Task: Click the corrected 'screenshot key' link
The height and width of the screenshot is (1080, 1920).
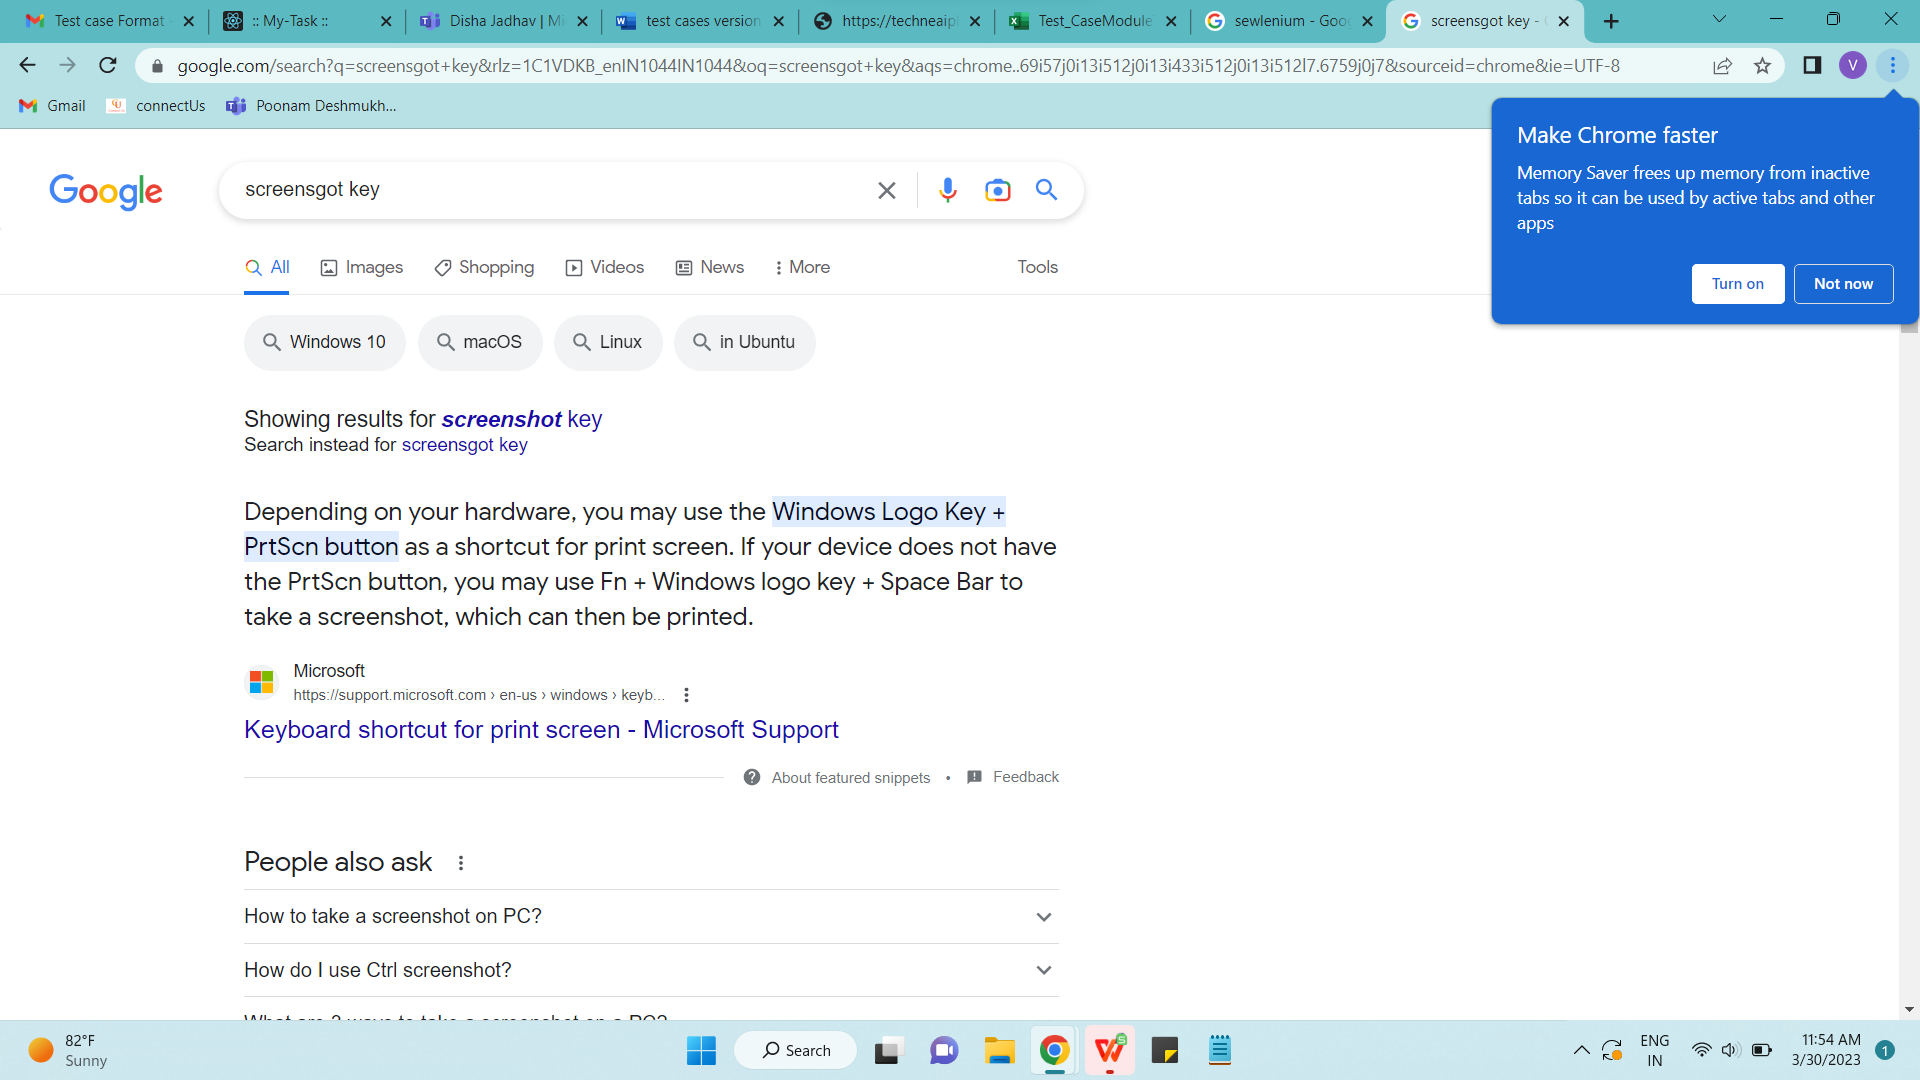Action: coord(521,419)
